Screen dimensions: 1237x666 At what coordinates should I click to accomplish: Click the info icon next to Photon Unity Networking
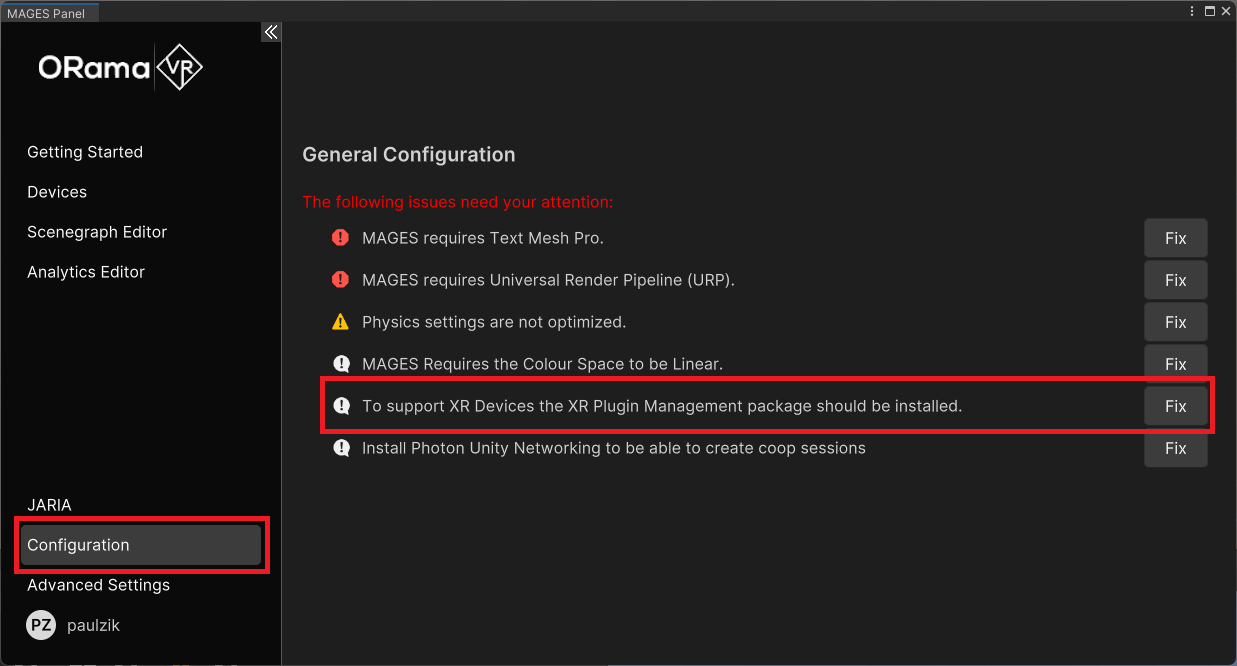click(340, 448)
